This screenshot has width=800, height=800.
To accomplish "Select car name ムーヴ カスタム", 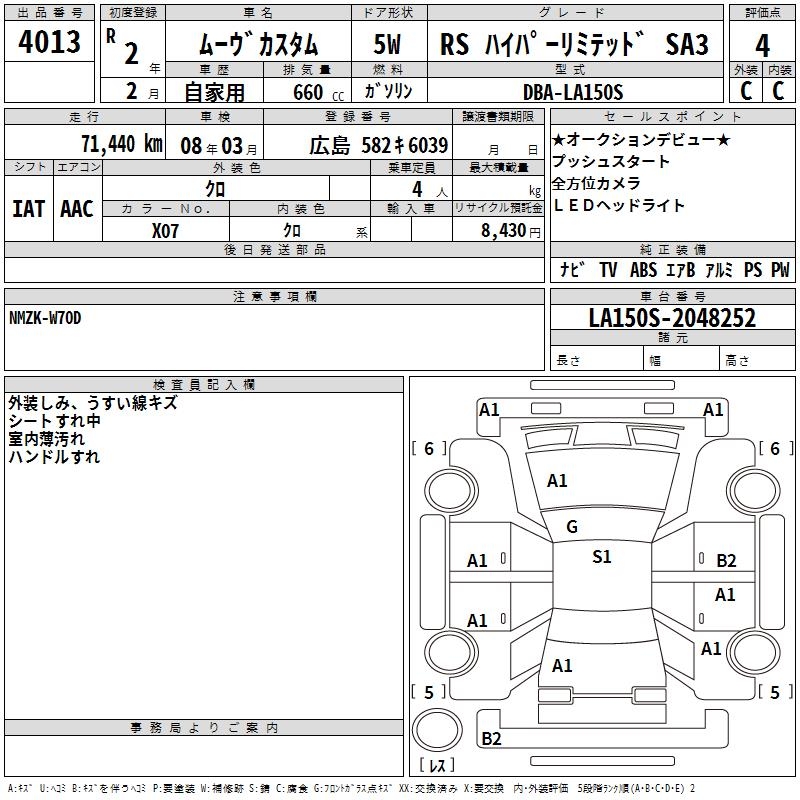I will (258, 43).
